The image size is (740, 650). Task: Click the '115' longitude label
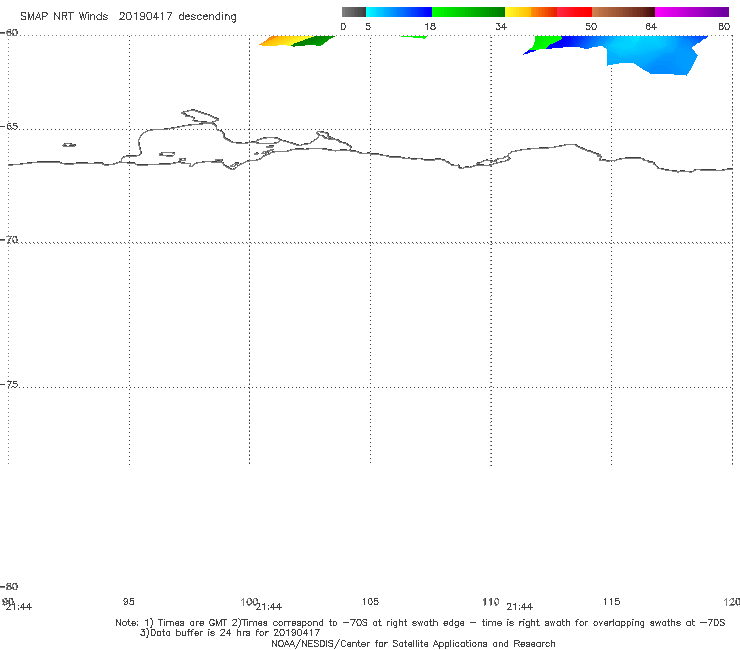click(x=612, y=601)
